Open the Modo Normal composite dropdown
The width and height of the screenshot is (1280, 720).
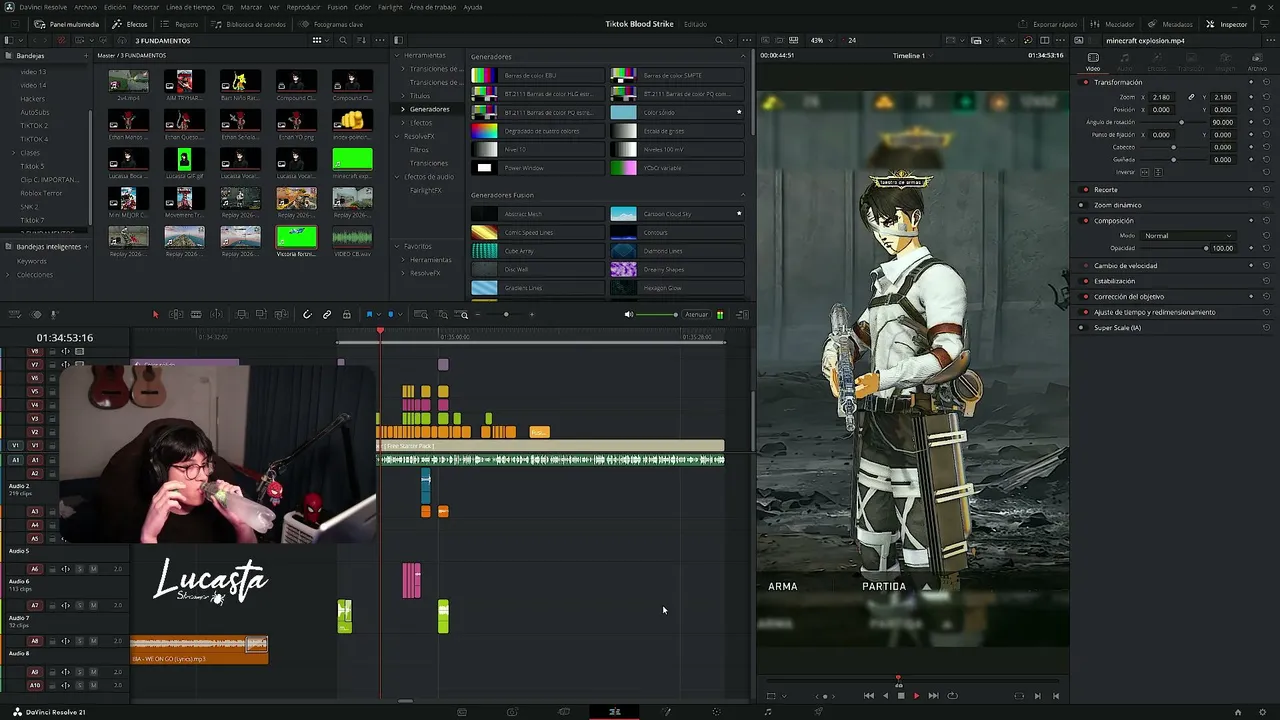[1187, 236]
